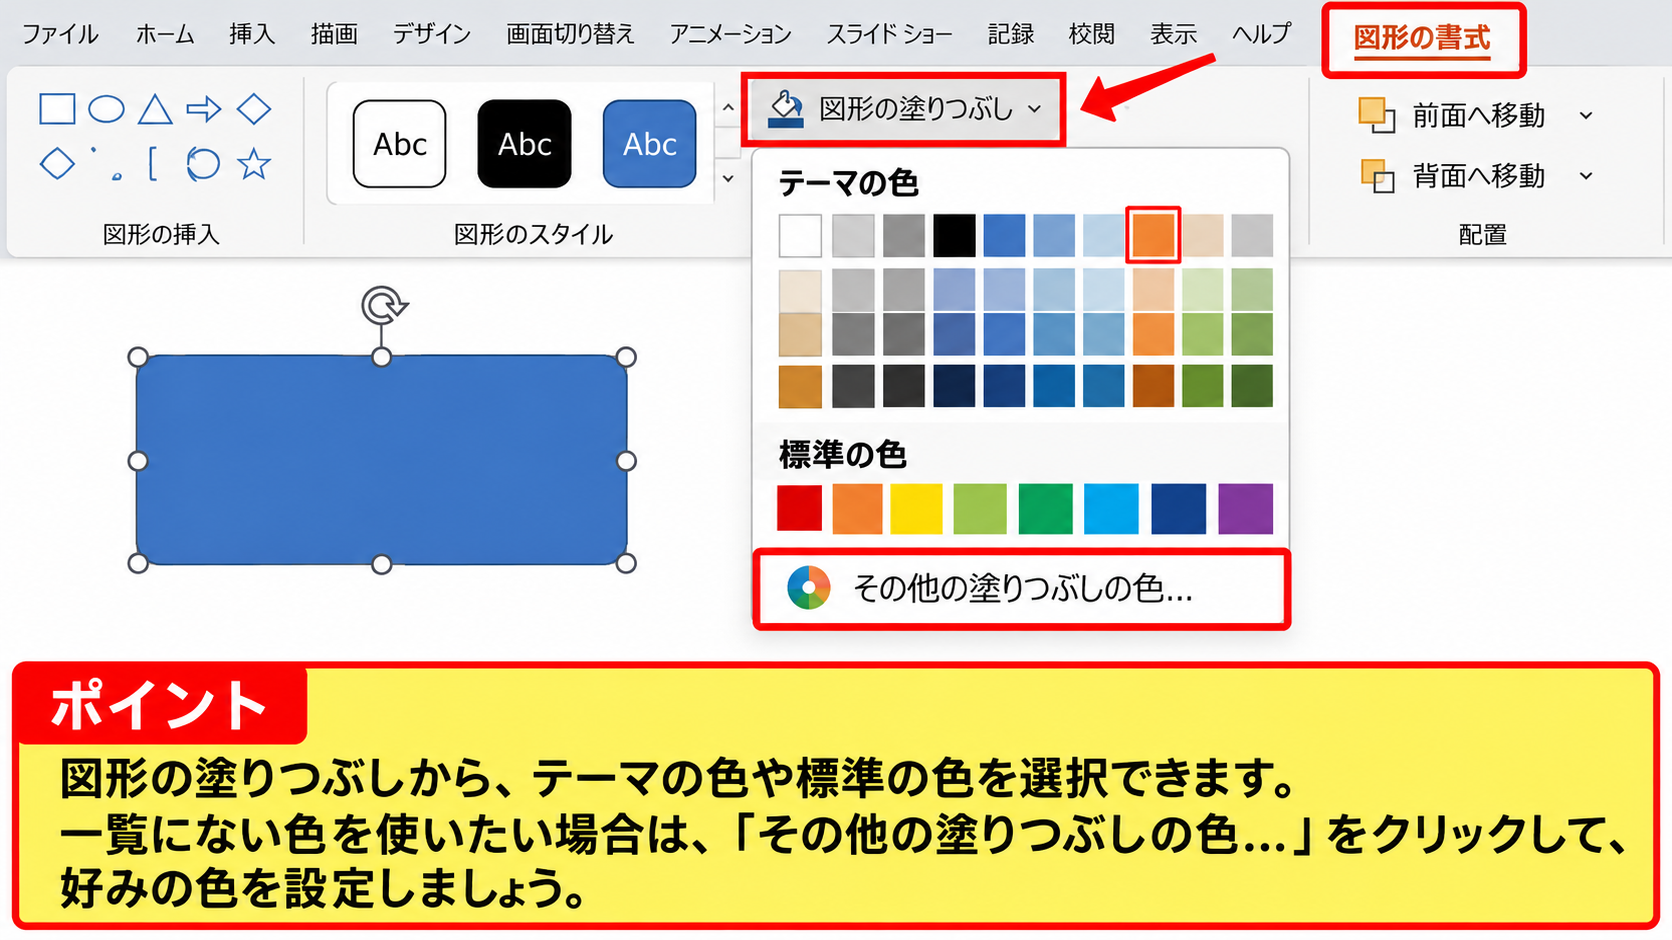Screen dimensions: 1672x940
Task: Pick the orange standard color swatch
Action: point(858,508)
